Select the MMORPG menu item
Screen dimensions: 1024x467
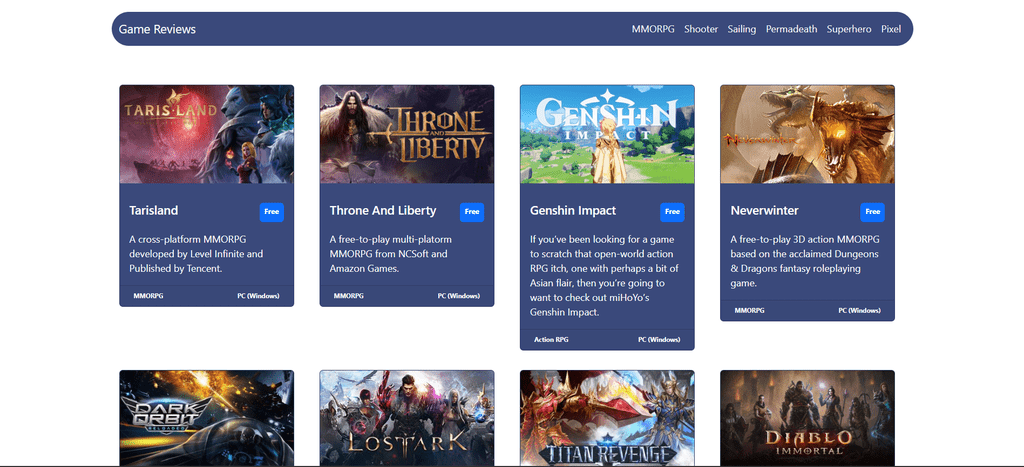click(653, 29)
